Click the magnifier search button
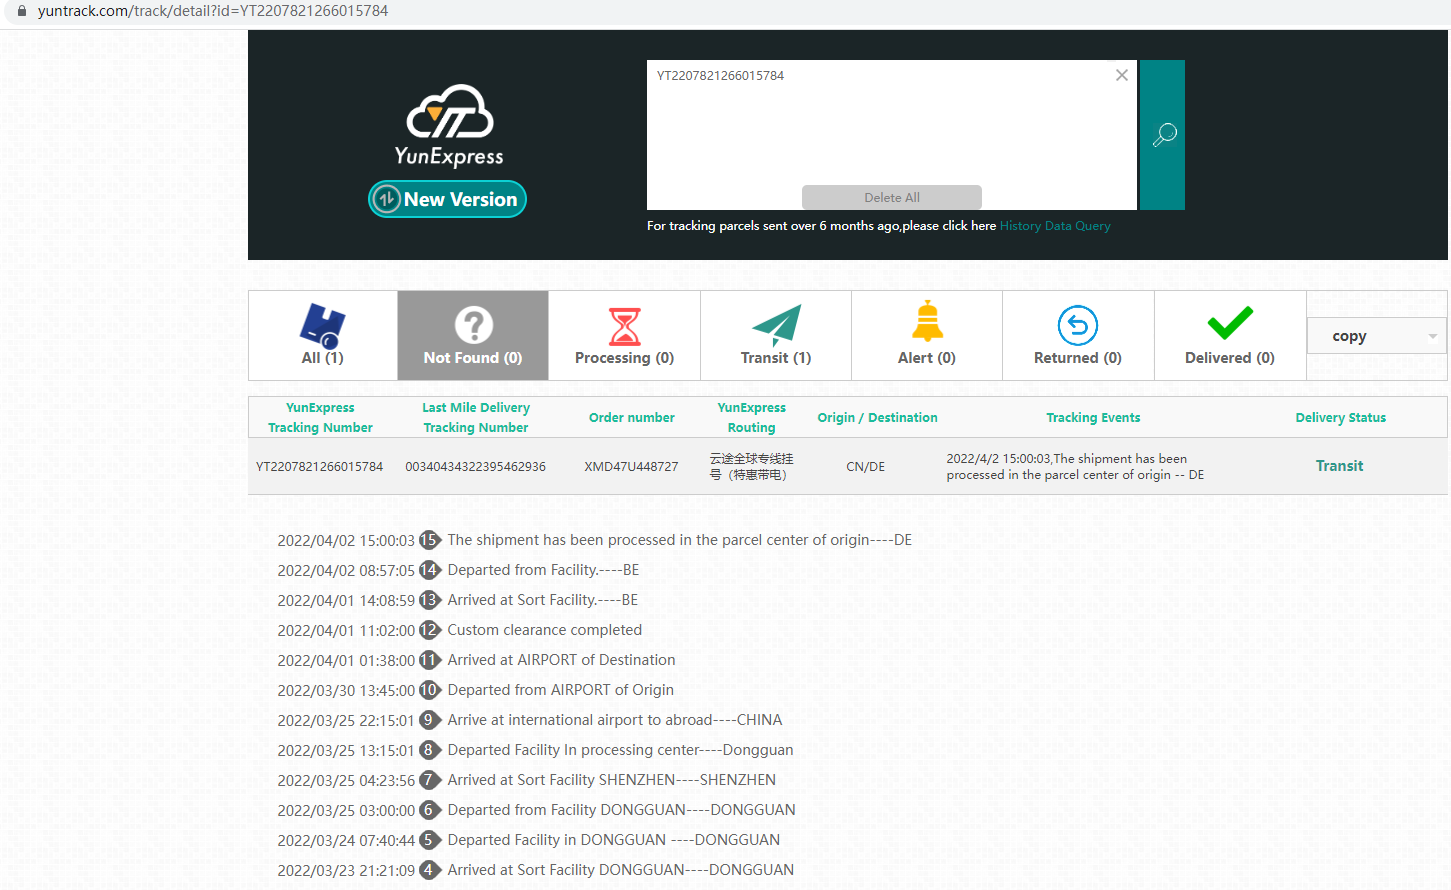1451x890 pixels. pos(1163,135)
